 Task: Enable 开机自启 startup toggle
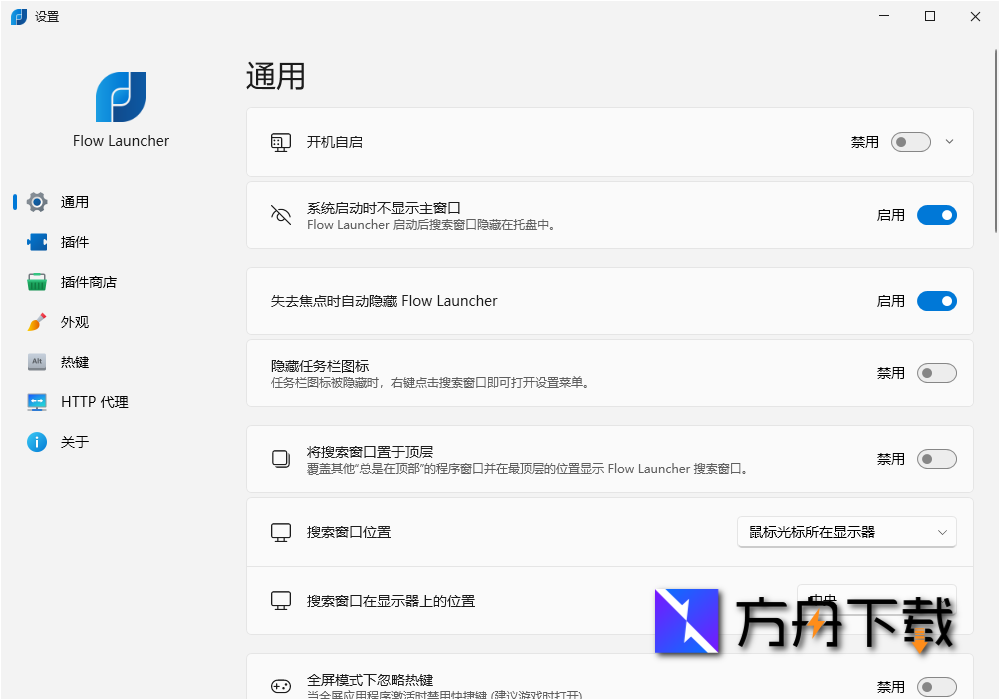[x=910, y=142]
